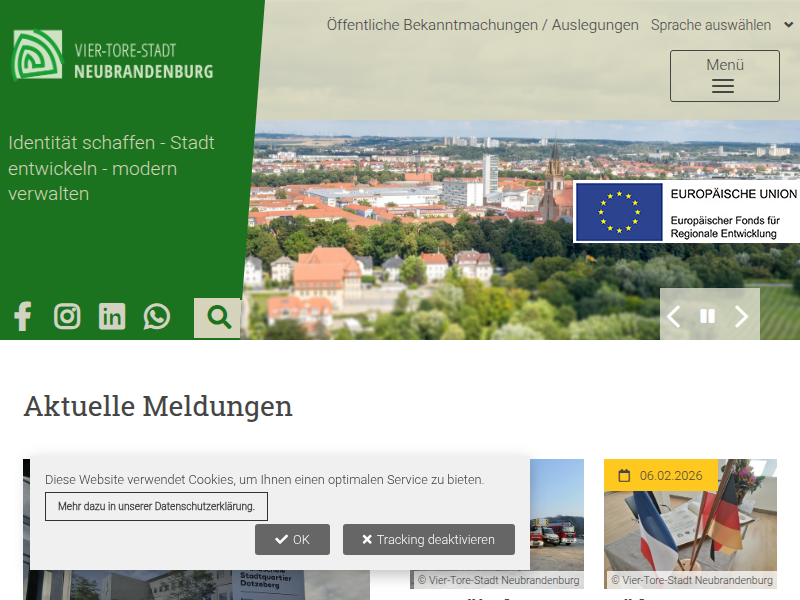The width and height of the screenshot is (800, 600).
Task: Read more in the Datenschutzerklärung link
Action: pos(156,507)
